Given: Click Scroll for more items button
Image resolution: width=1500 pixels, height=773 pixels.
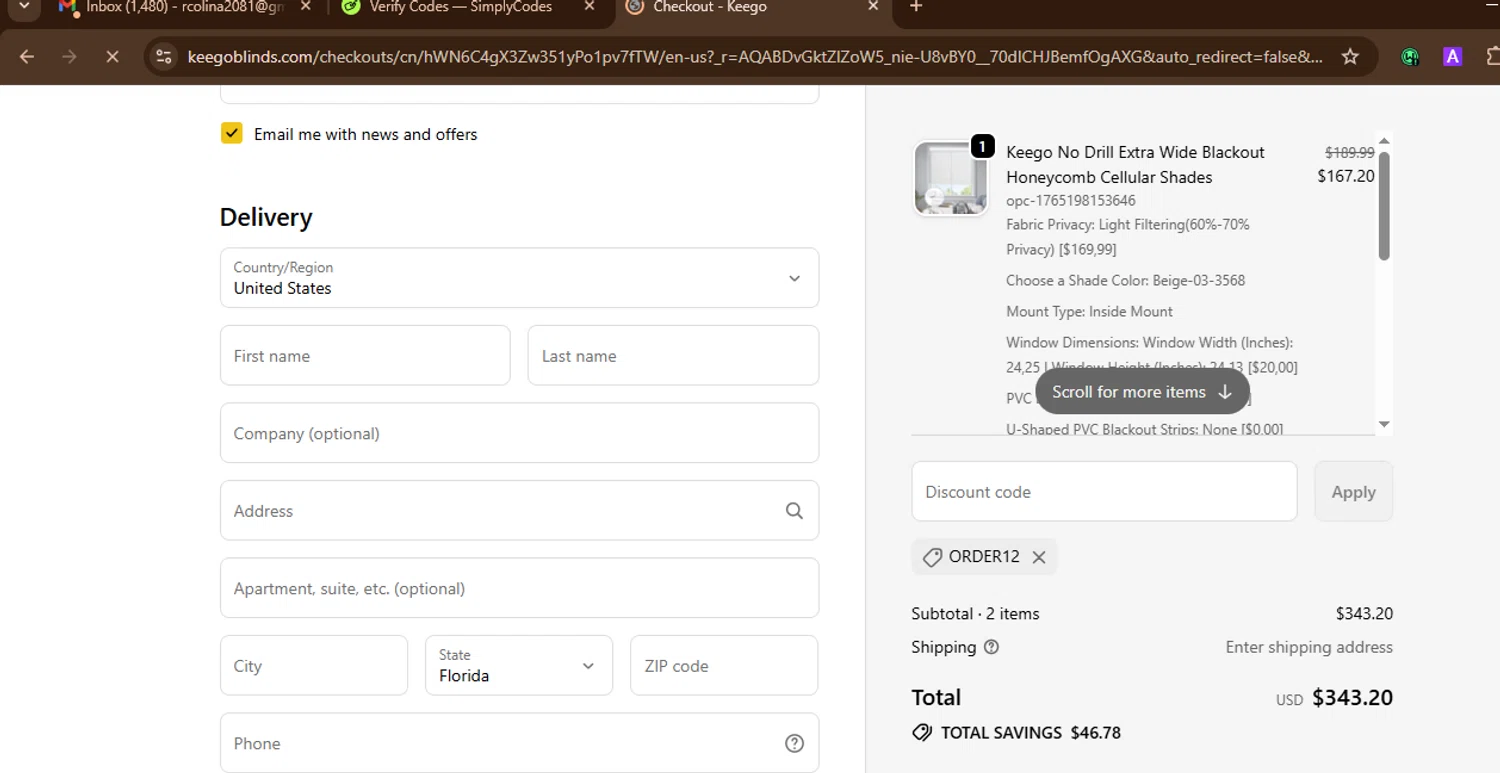Looking at the screenshot, I should (1142, 392).
